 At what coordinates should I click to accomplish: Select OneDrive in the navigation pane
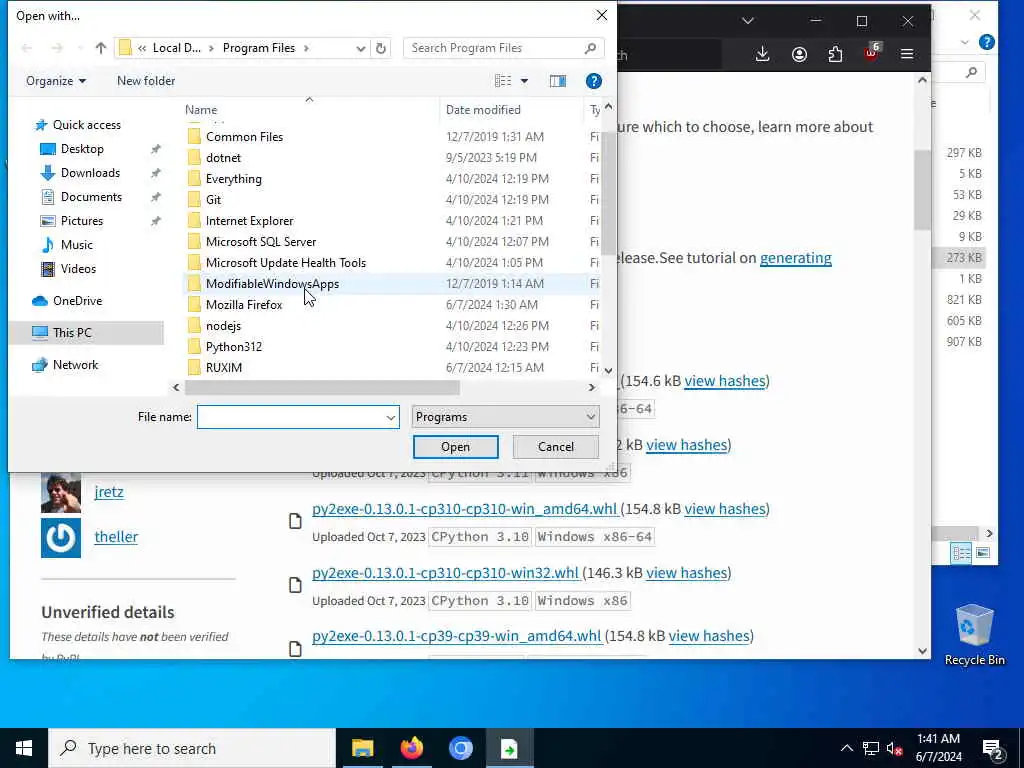click(x=77, y=301)
